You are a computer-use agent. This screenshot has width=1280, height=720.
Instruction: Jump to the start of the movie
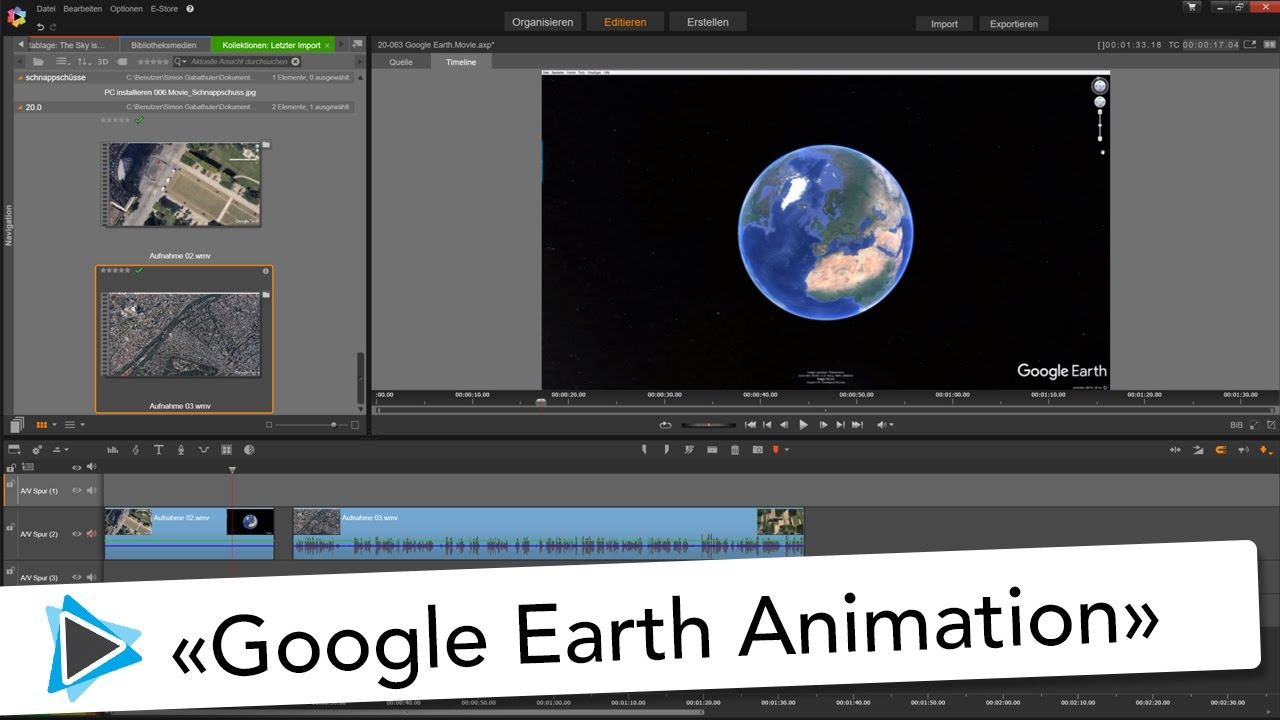point(750,425)
